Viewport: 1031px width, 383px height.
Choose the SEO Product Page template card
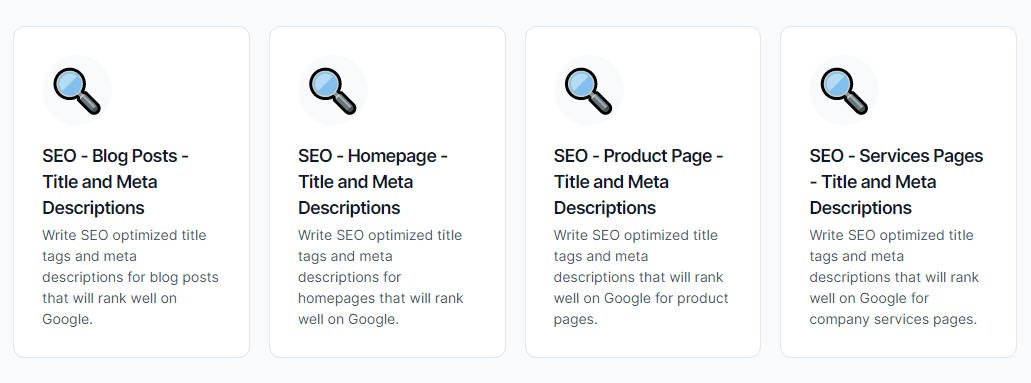[643, 192]
